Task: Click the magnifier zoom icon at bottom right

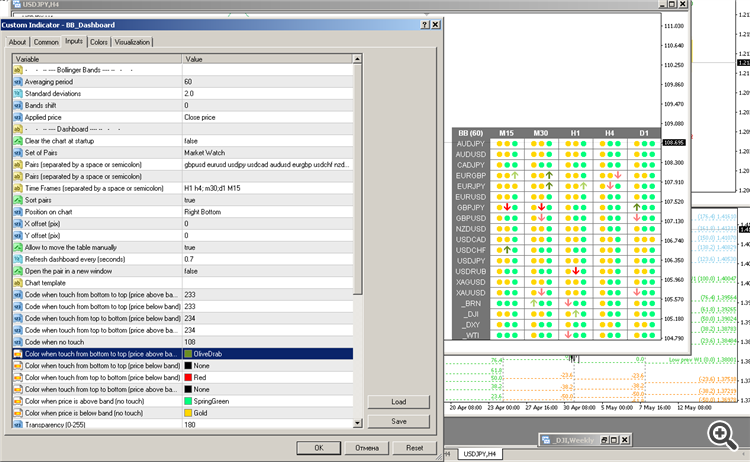Action: (722, 435)
